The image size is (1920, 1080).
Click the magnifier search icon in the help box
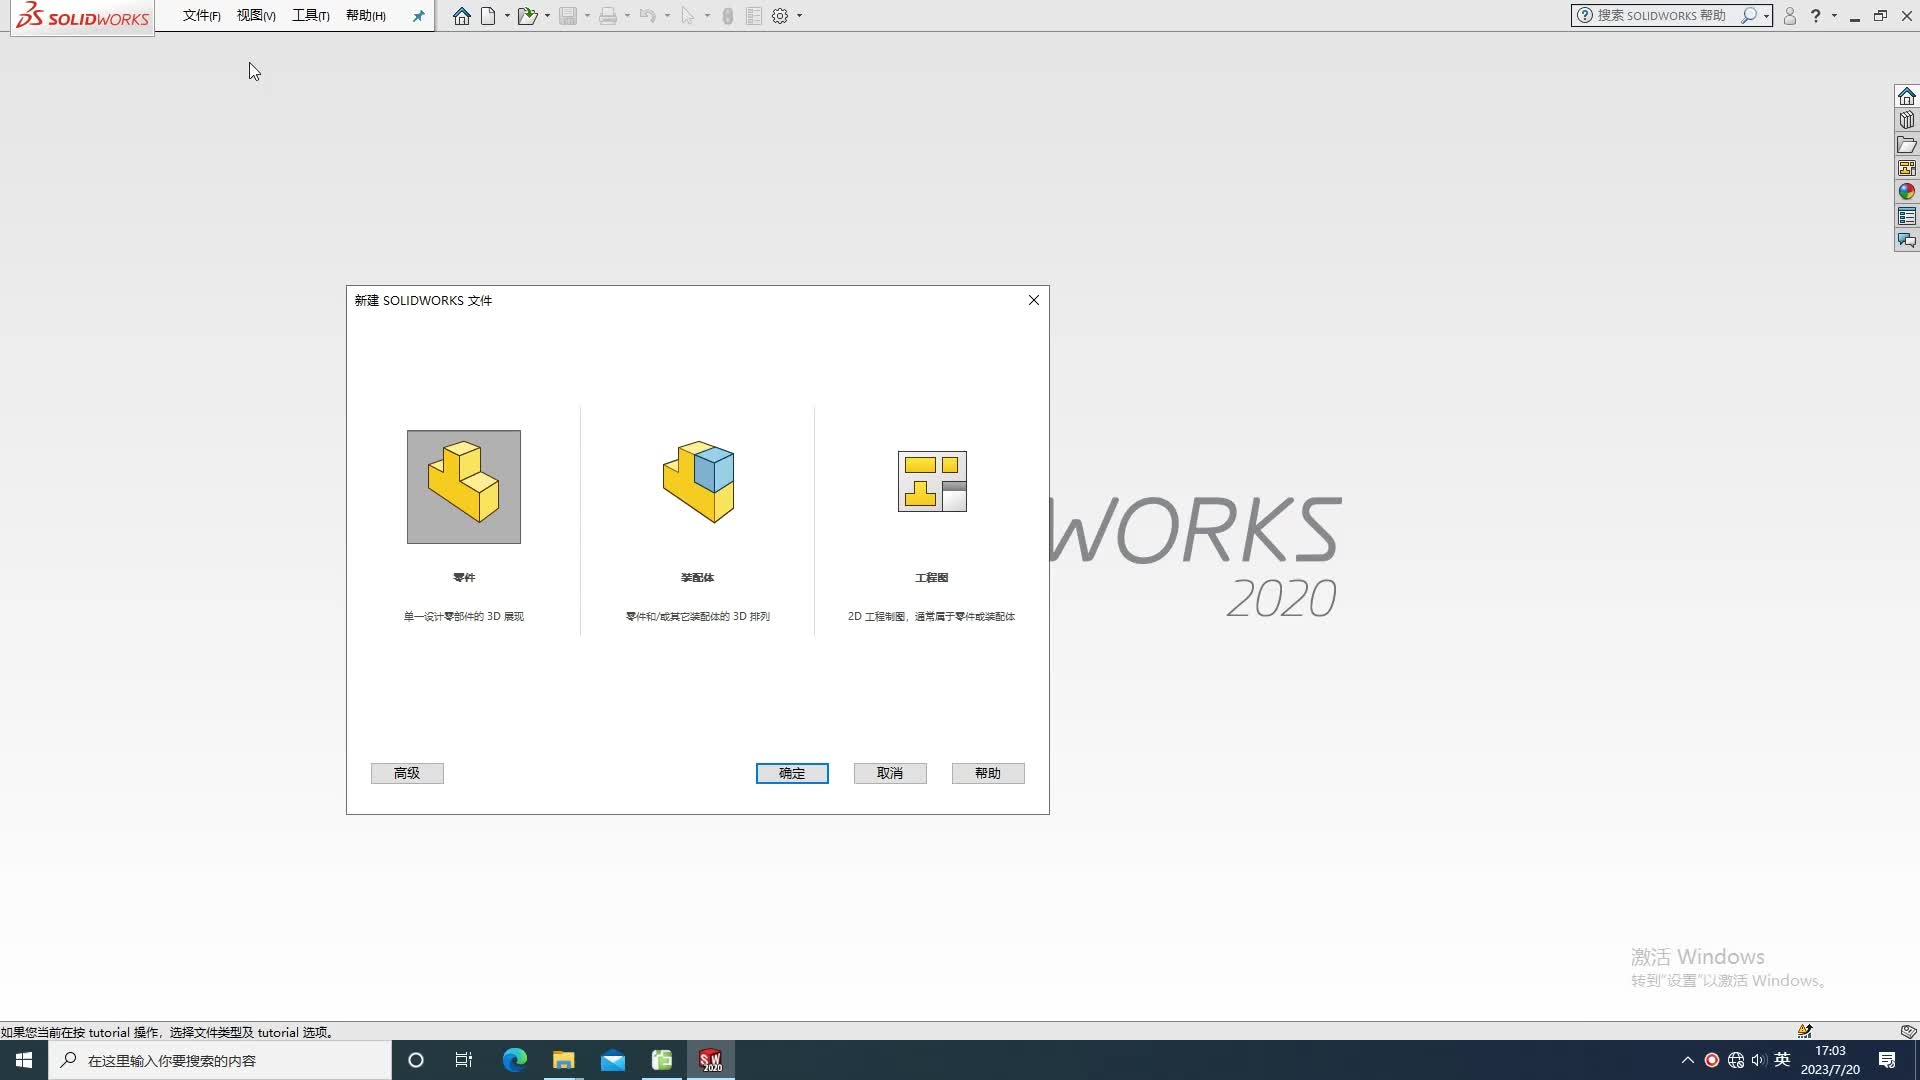(x=1748, y=16)
